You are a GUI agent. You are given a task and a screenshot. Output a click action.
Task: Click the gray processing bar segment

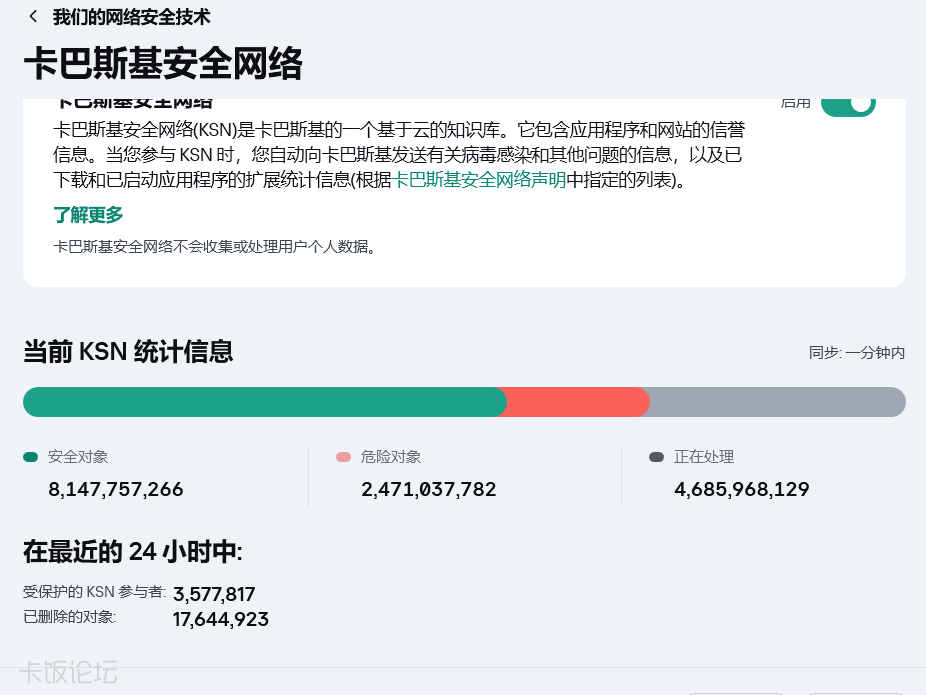click(x=777, y=402)
